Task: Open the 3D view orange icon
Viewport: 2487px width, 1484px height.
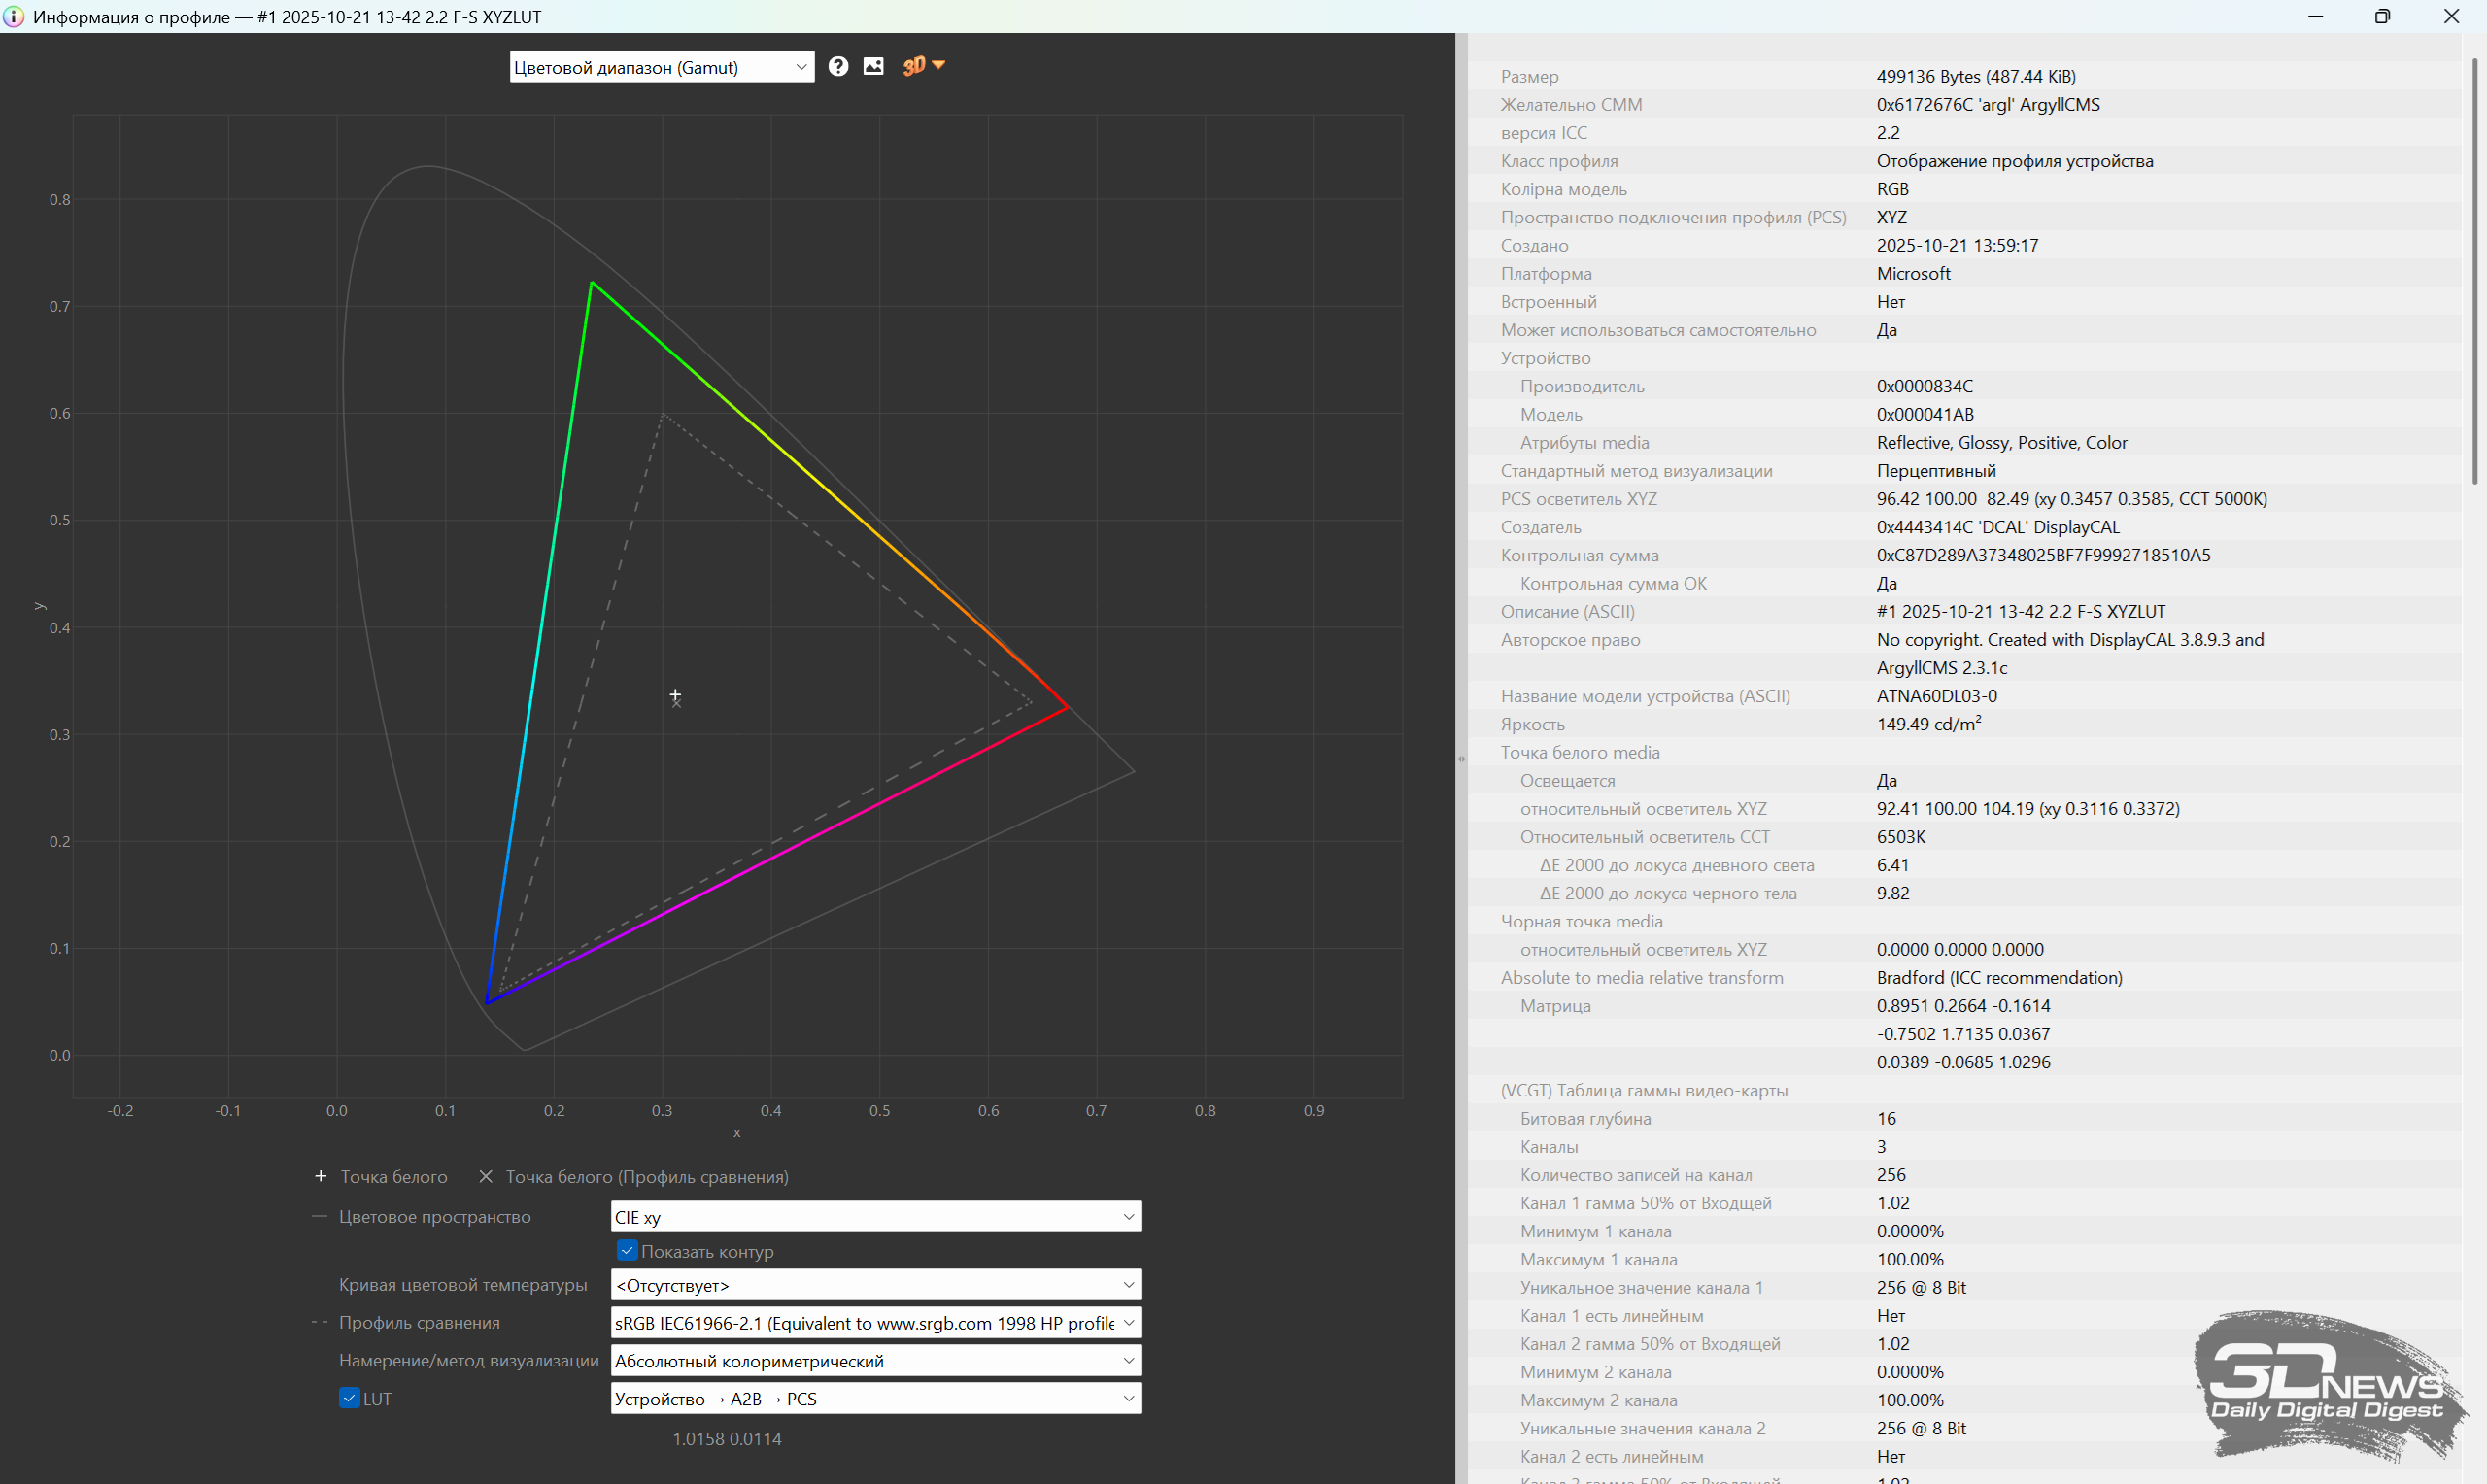Action: pos(913,66)
